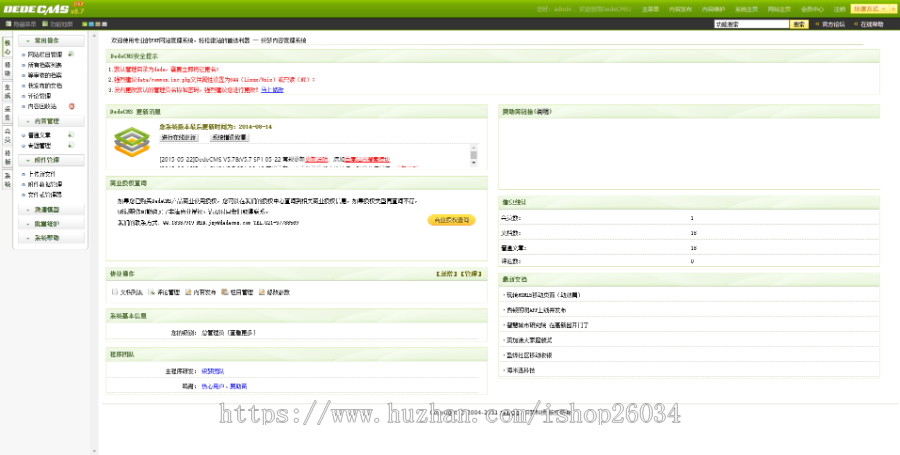This screenshot has width=900, height=455.
Task: Click the add icon next to 专题管理
Action: click(x=70, y=145)
